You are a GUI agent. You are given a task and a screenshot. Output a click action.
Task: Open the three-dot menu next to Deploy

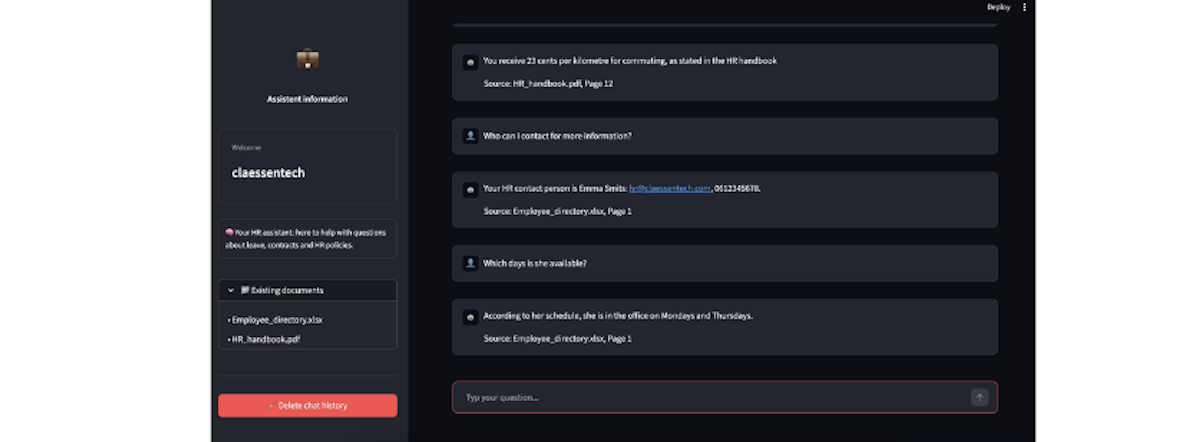click(x=1024, y=7)
